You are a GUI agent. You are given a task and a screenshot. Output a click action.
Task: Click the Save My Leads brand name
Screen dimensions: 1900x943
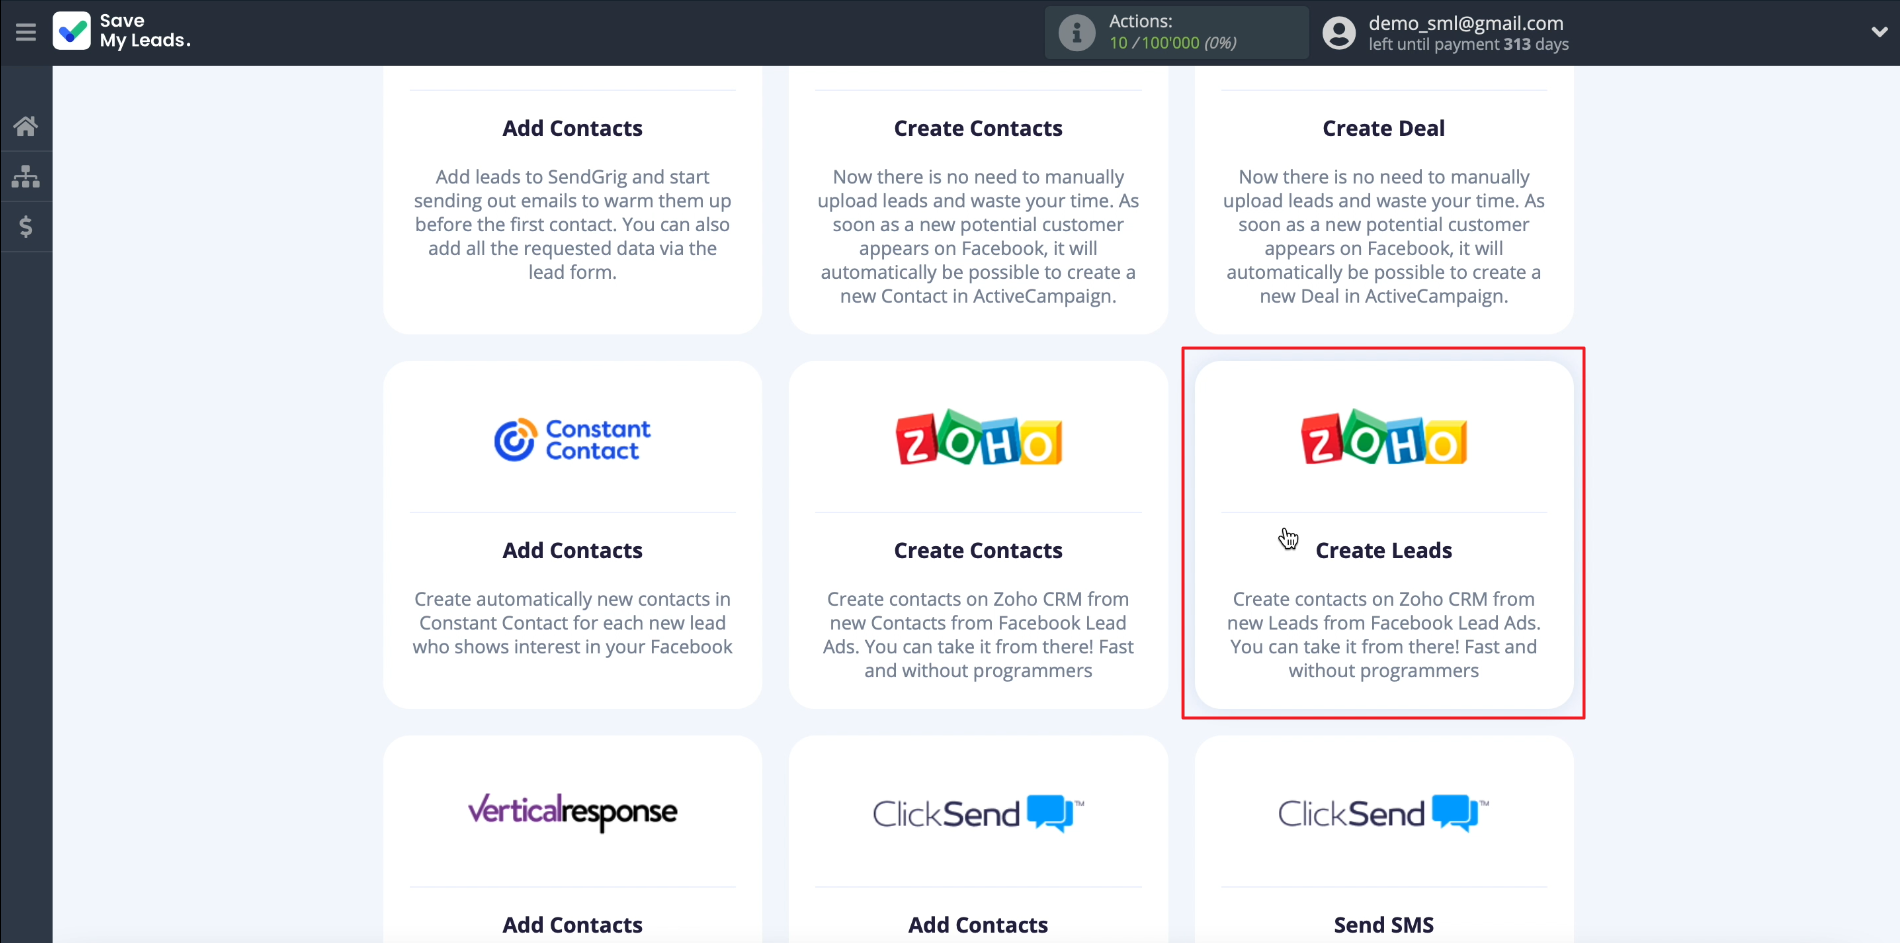[x=145, y=31]
